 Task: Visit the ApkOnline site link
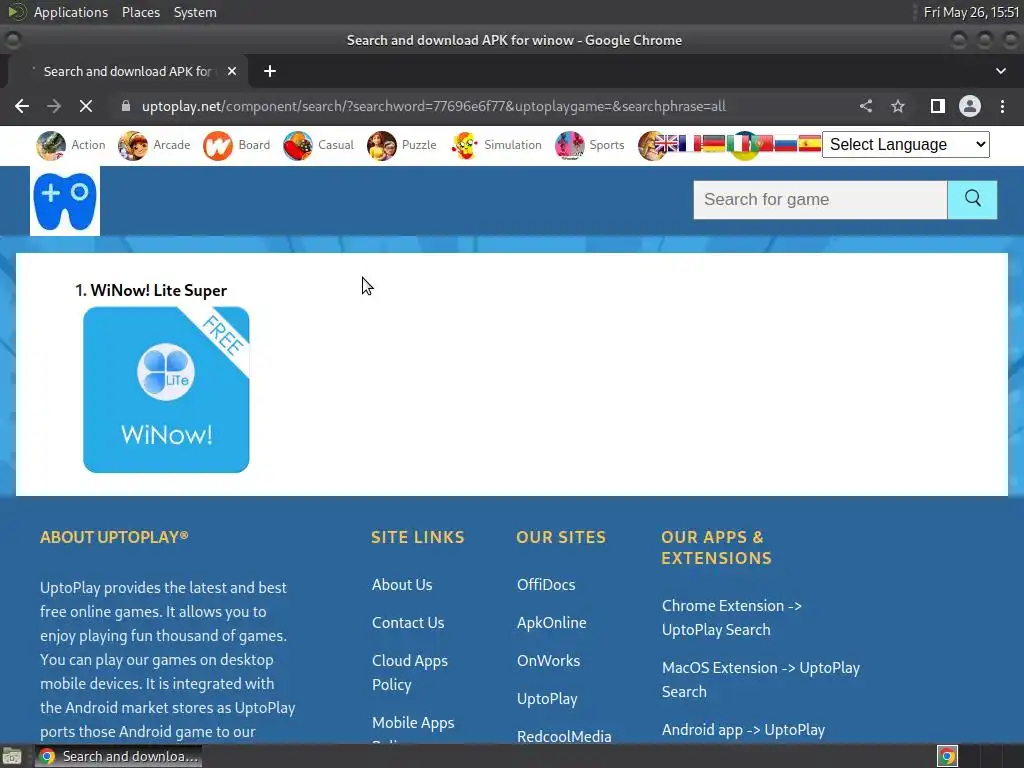552,622
